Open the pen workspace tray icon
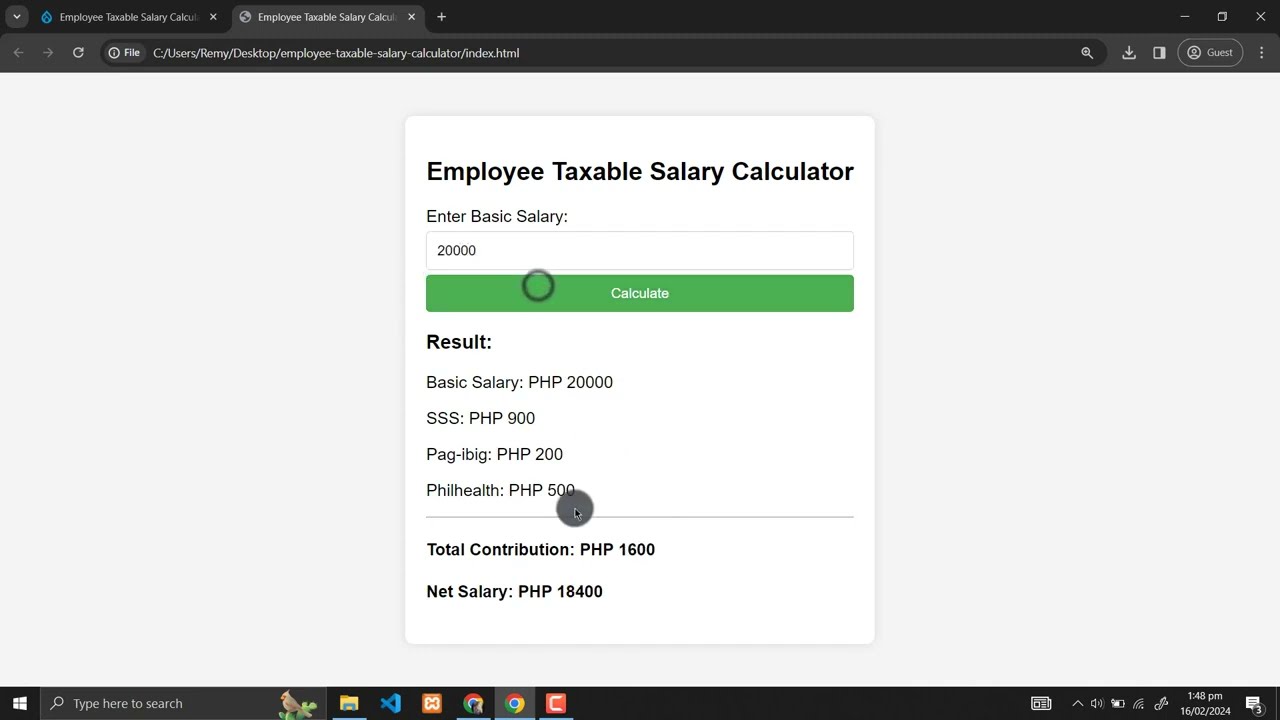Image resolution: width=1280 pixels, height=720 pixels. click(1161, 704)
